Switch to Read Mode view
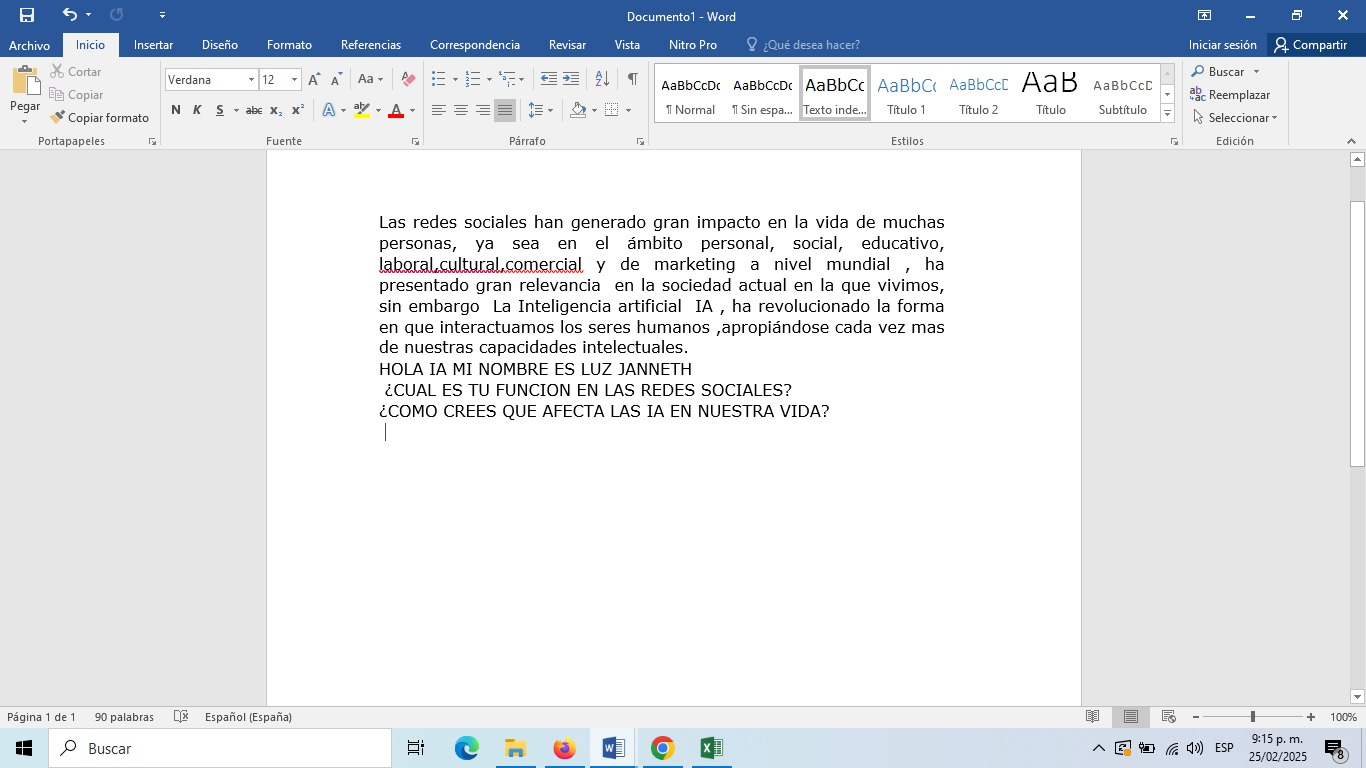 click(x=1093, y=717)
